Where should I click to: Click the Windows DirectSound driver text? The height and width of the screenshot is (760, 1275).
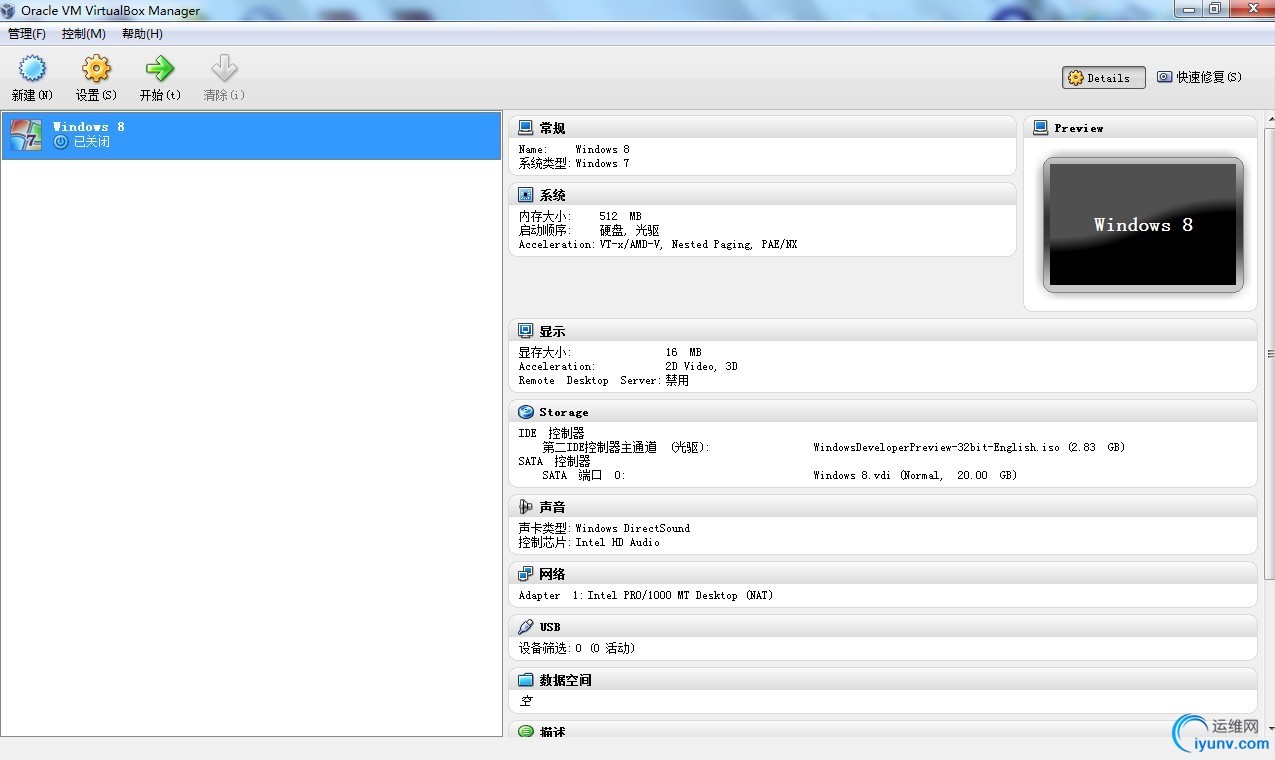tap(632, 528)
